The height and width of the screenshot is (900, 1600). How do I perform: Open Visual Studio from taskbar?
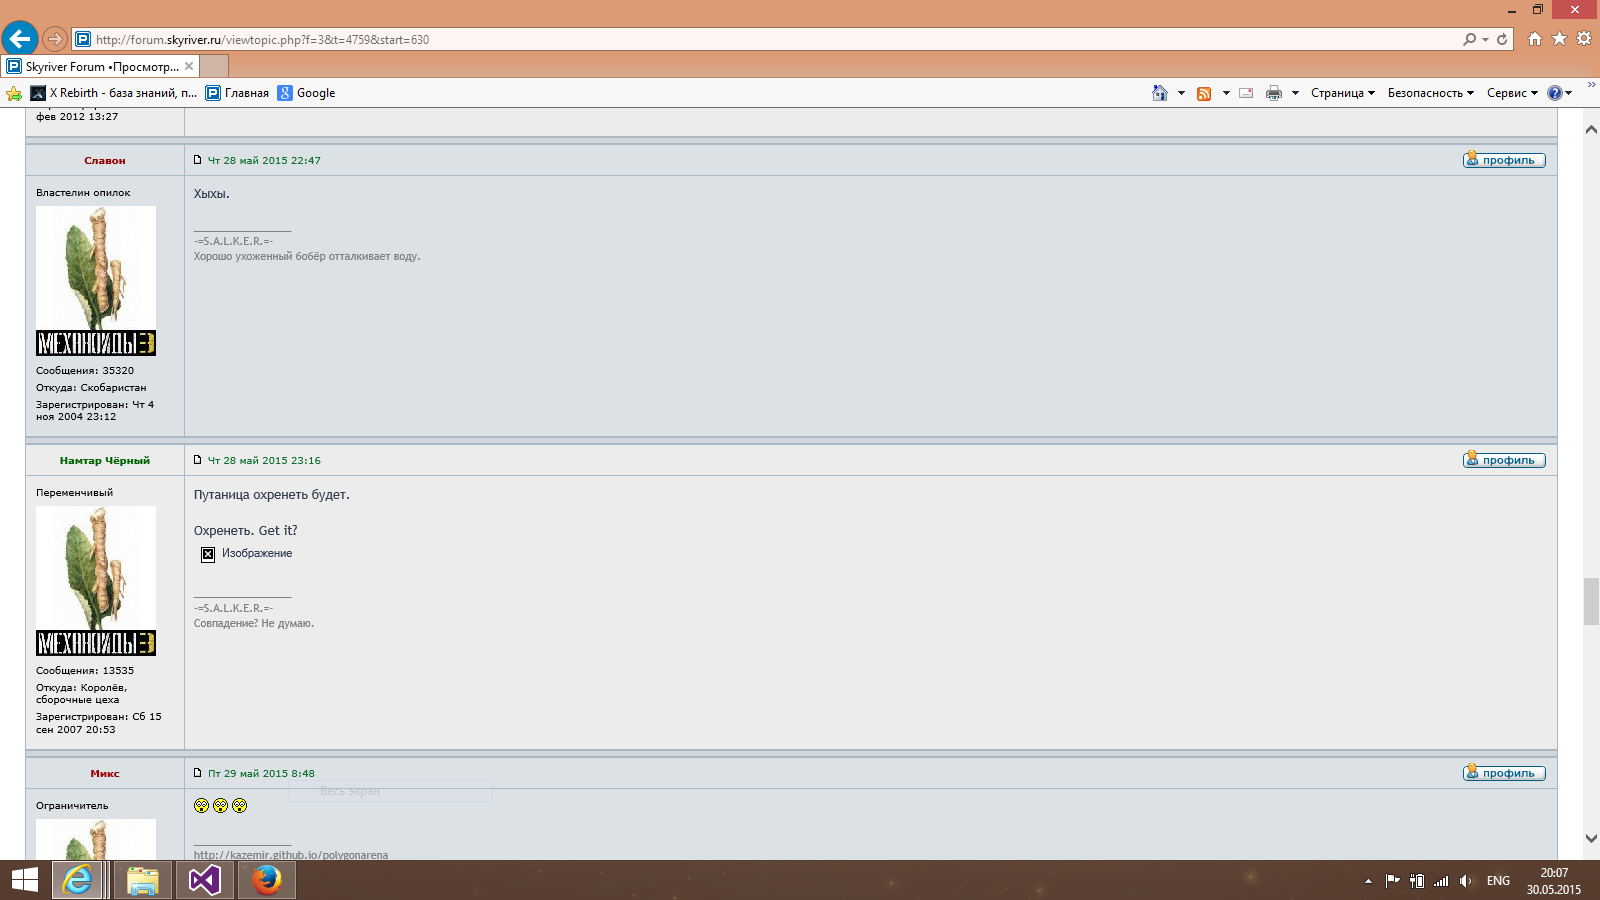point(205,880)
